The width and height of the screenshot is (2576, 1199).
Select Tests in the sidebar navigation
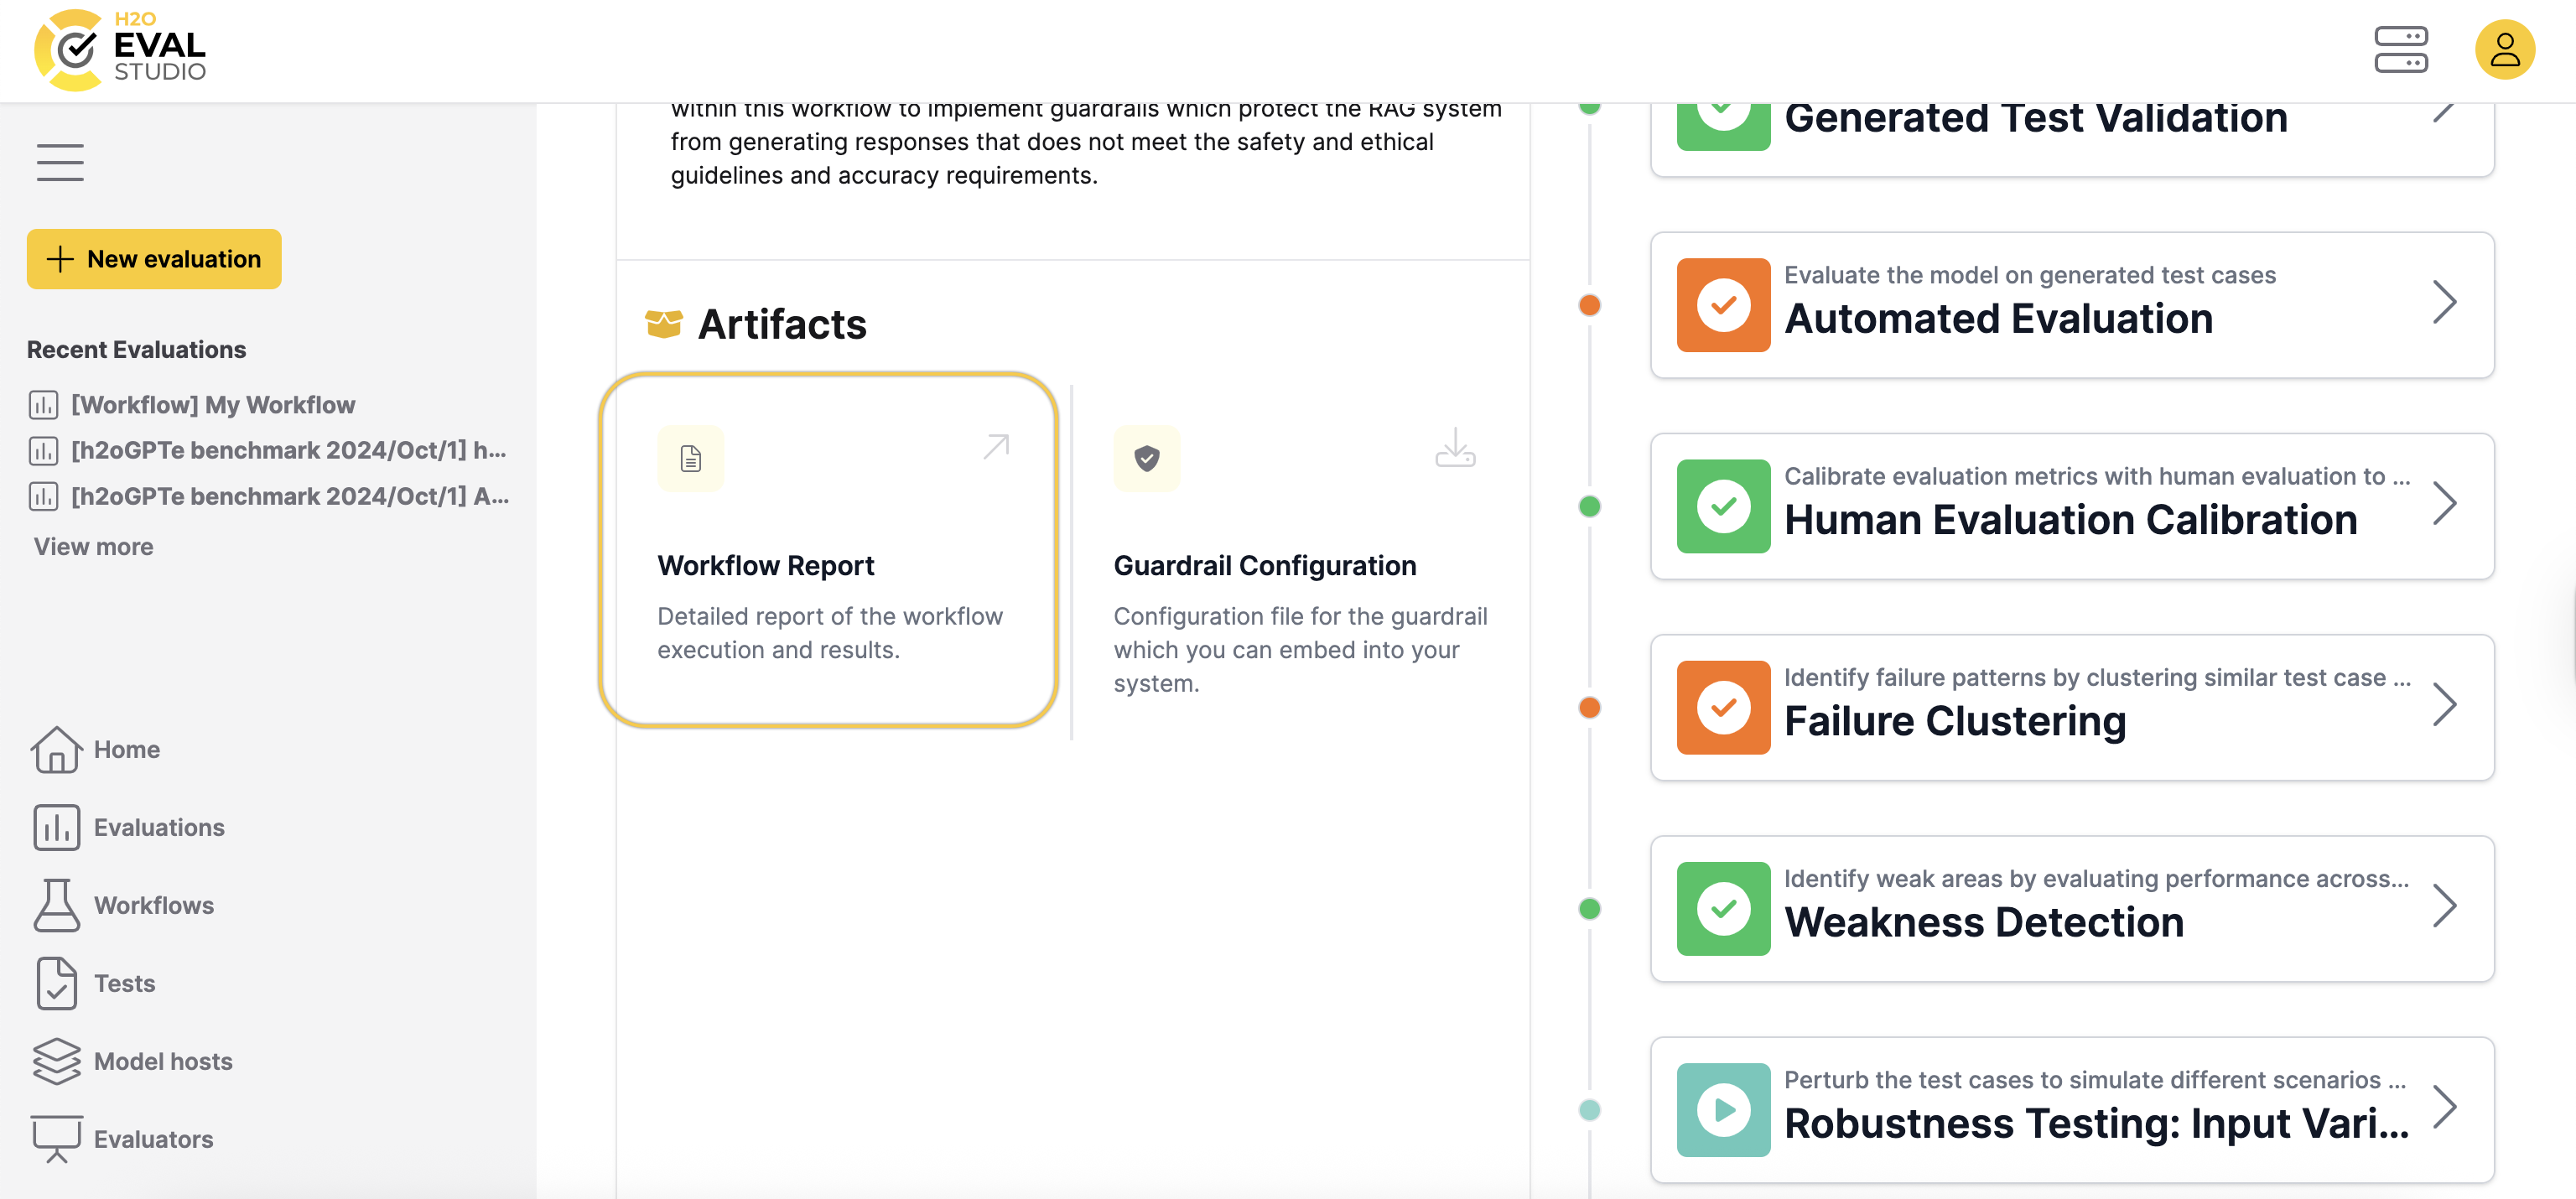click(57, 983)
